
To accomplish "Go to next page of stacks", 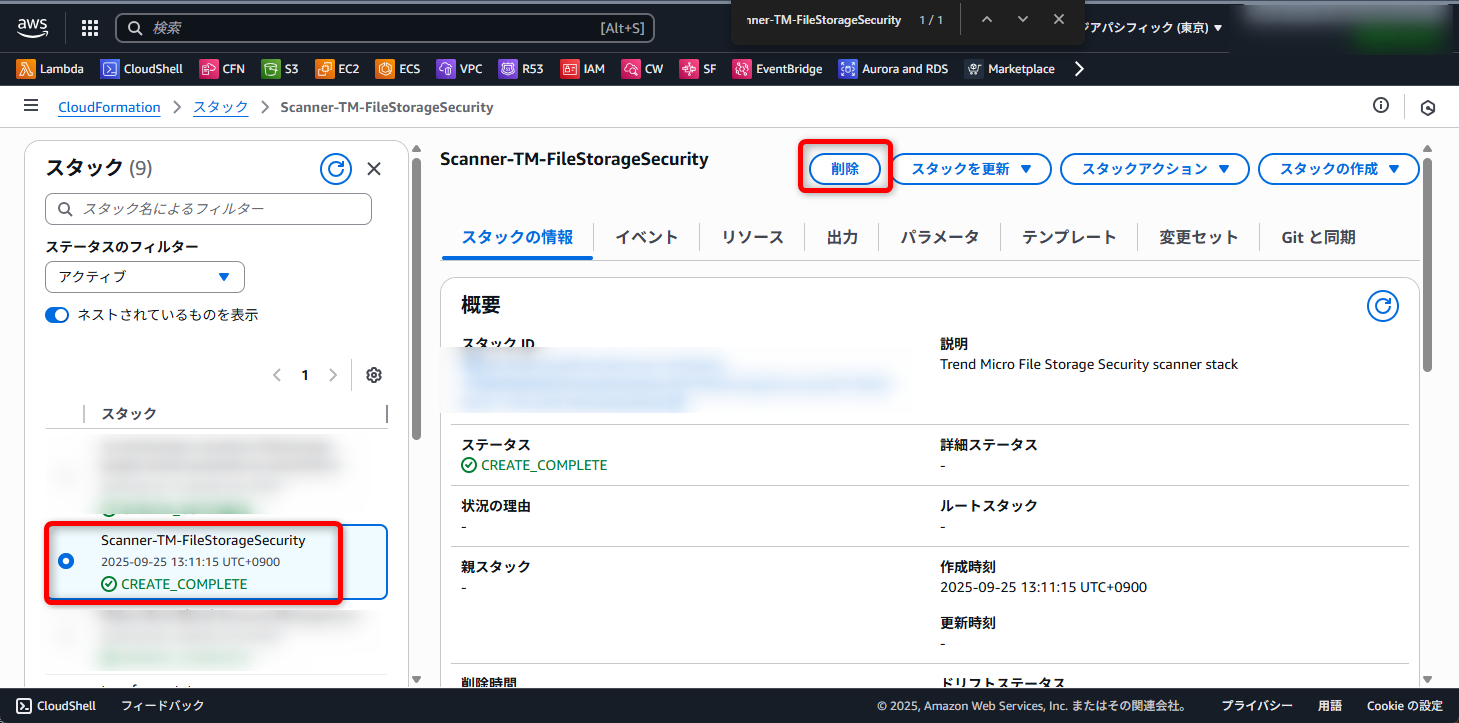I will pos(333,375).
